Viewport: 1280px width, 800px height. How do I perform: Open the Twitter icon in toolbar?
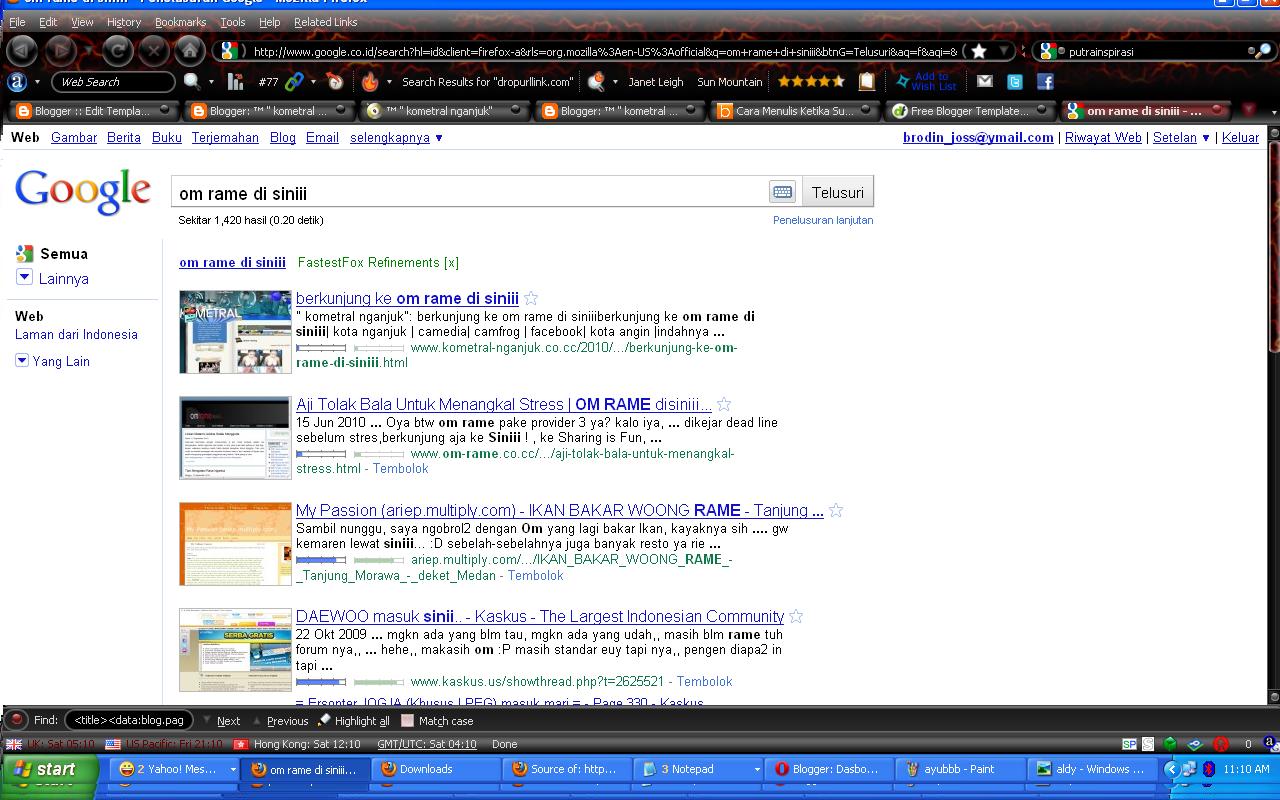point(1015,82)
